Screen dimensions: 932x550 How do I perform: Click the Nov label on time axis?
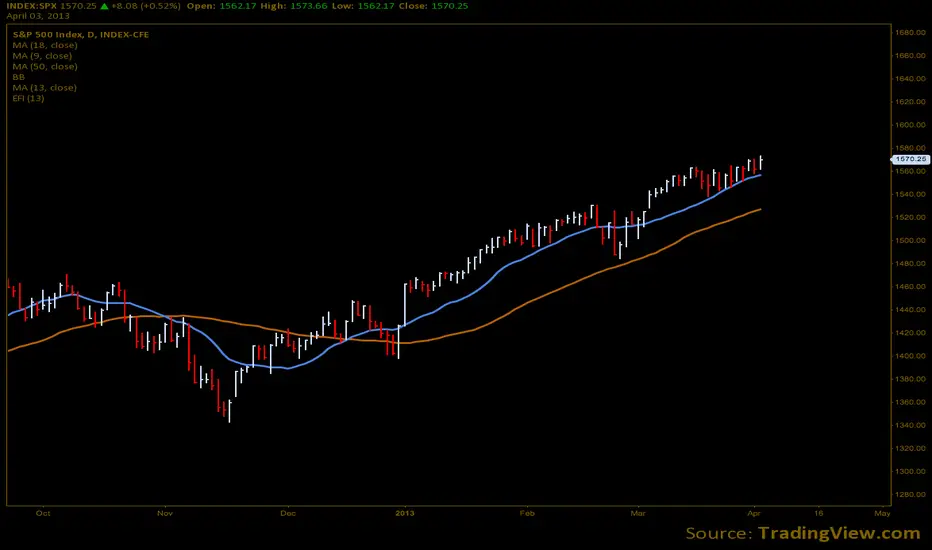(x=165, y=513)
